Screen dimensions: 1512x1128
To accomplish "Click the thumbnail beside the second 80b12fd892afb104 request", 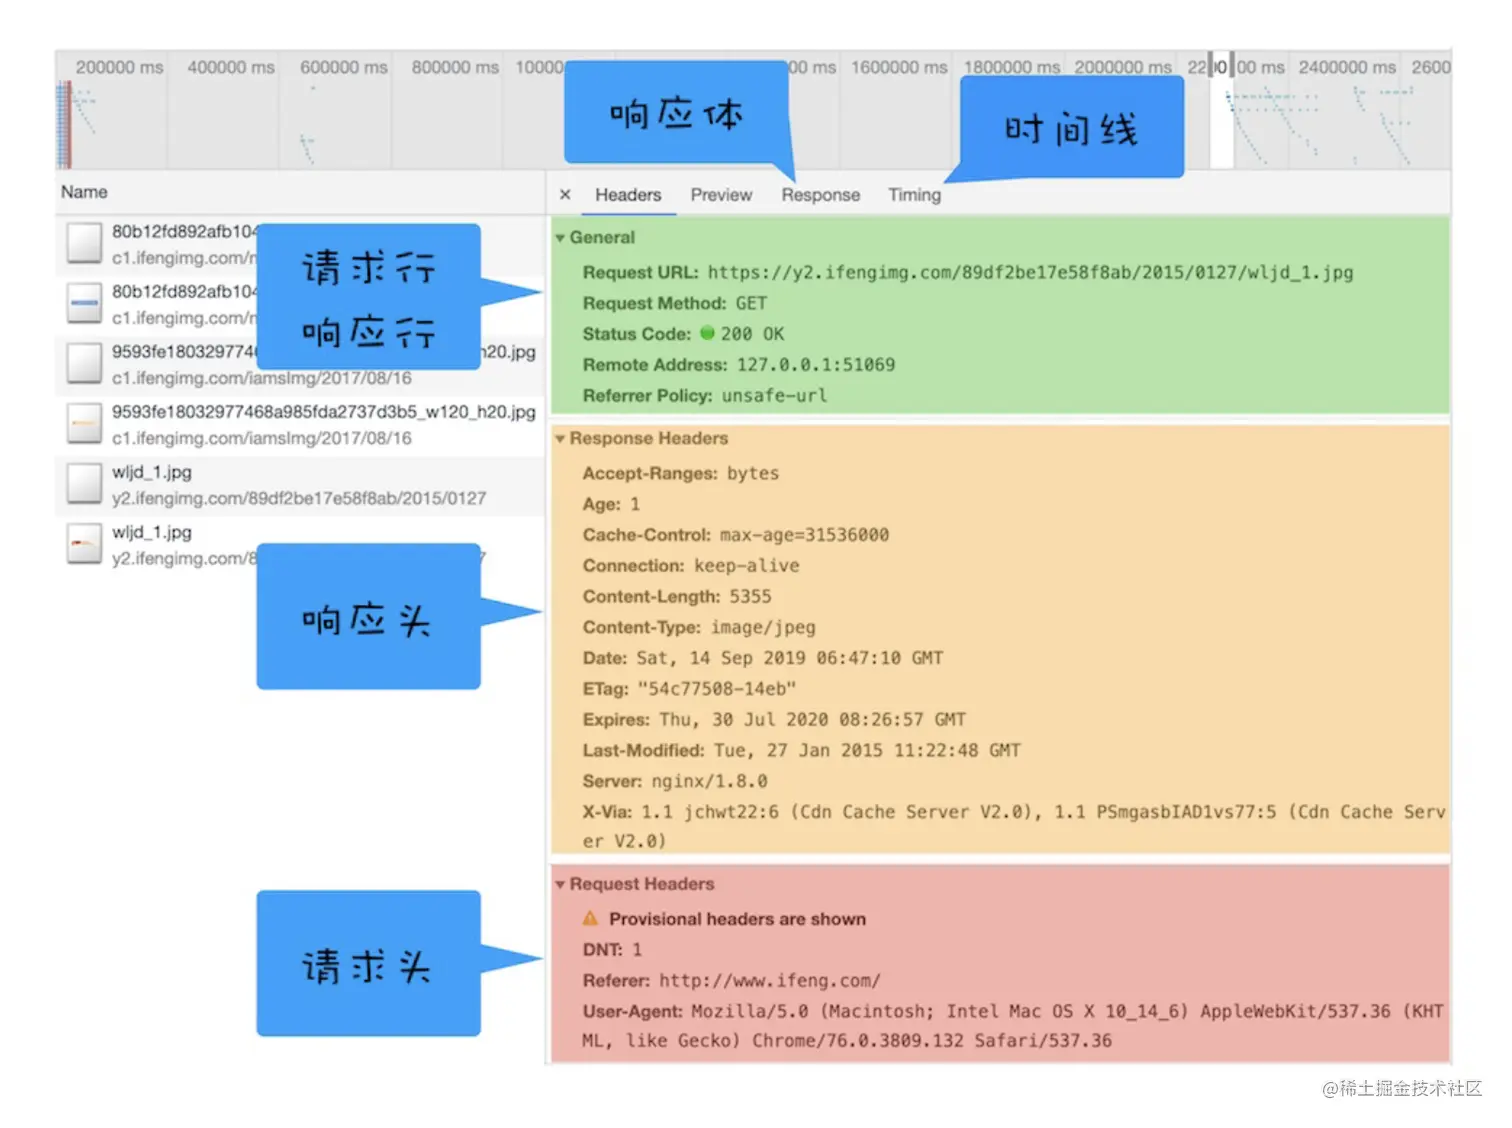I will (83, 303).
